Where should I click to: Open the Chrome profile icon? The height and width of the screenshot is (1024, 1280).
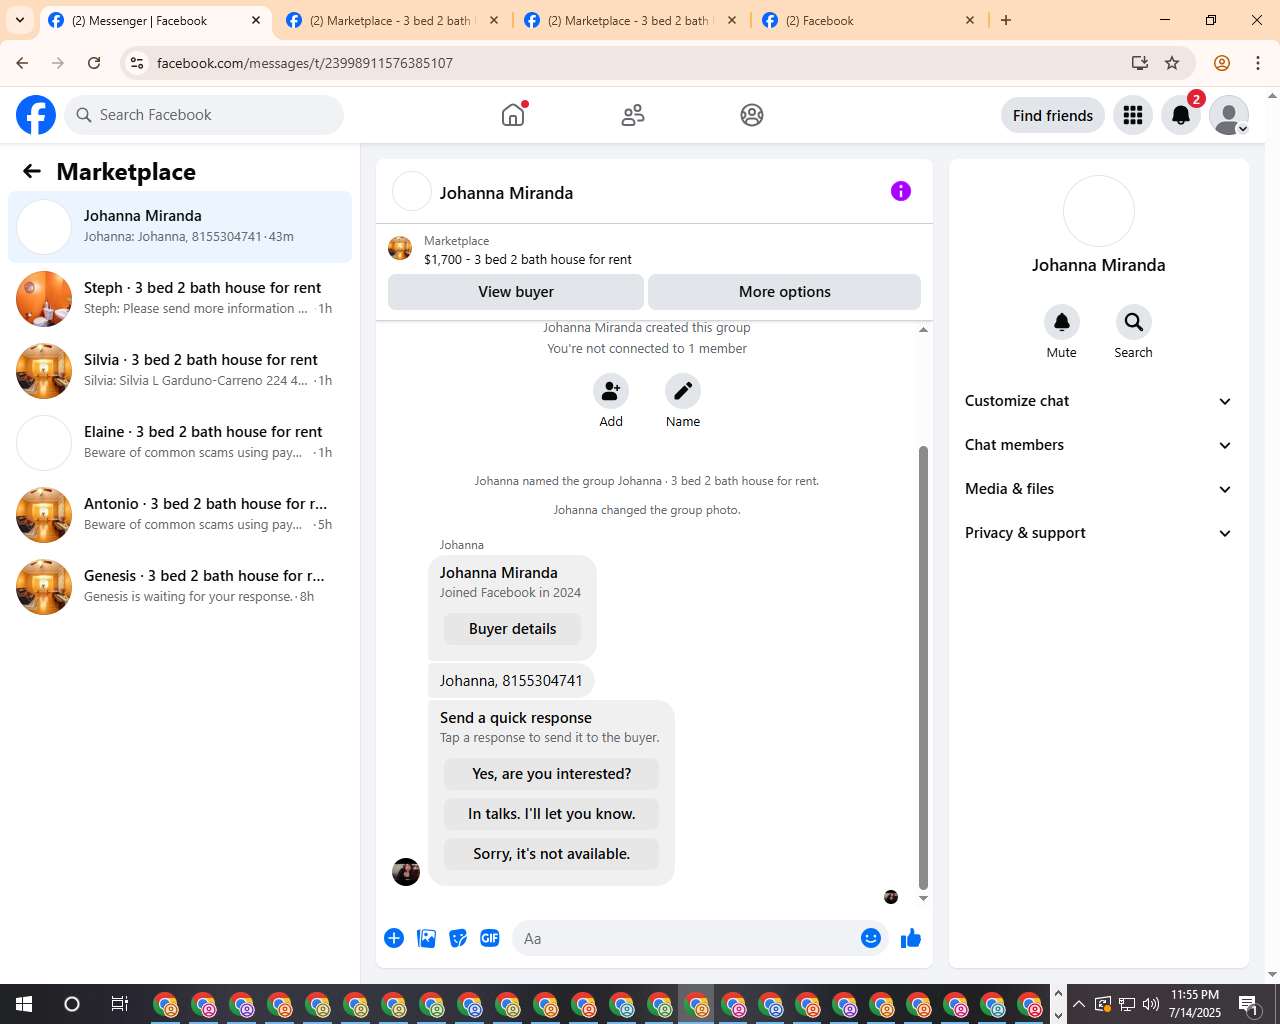tap(1222, 63)
